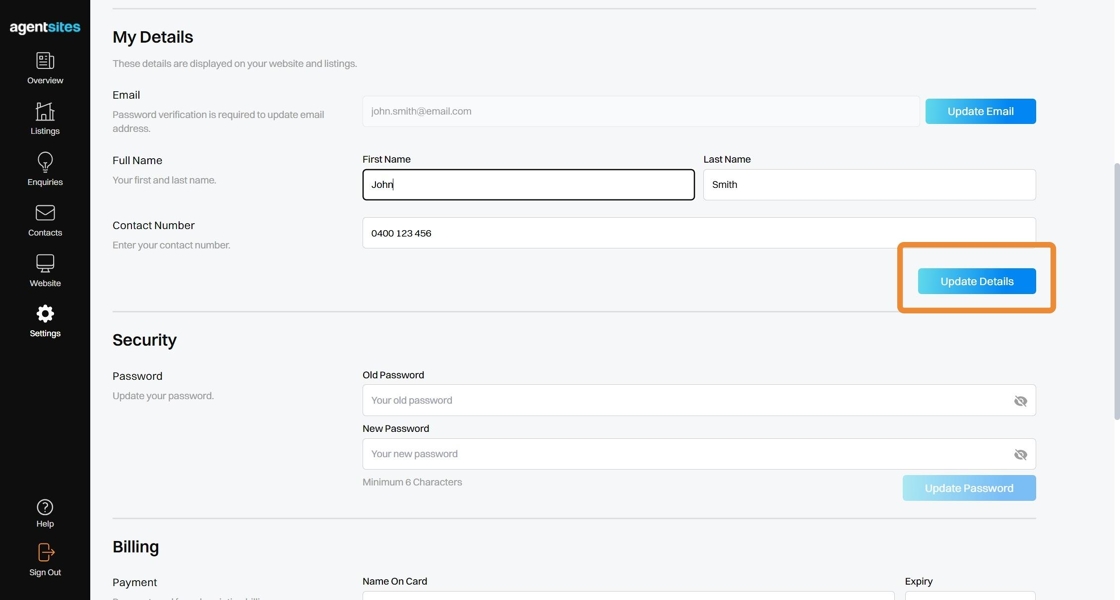Select the New Password input field

tap(685, 454)
